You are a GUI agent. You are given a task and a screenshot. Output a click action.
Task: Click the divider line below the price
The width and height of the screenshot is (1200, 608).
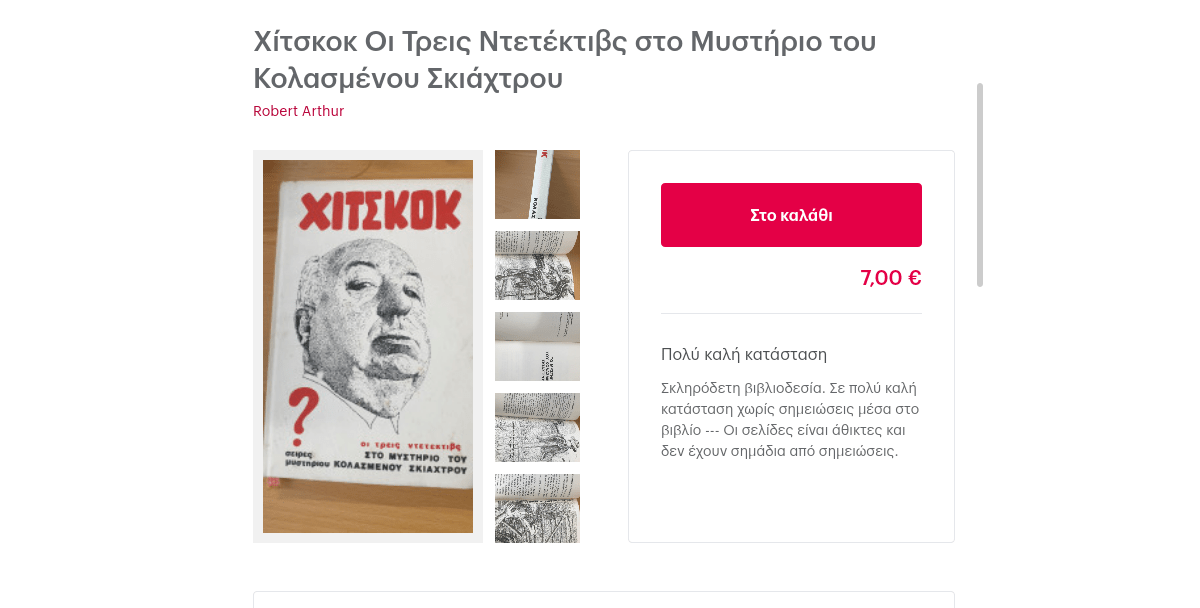tap(791, 313)
